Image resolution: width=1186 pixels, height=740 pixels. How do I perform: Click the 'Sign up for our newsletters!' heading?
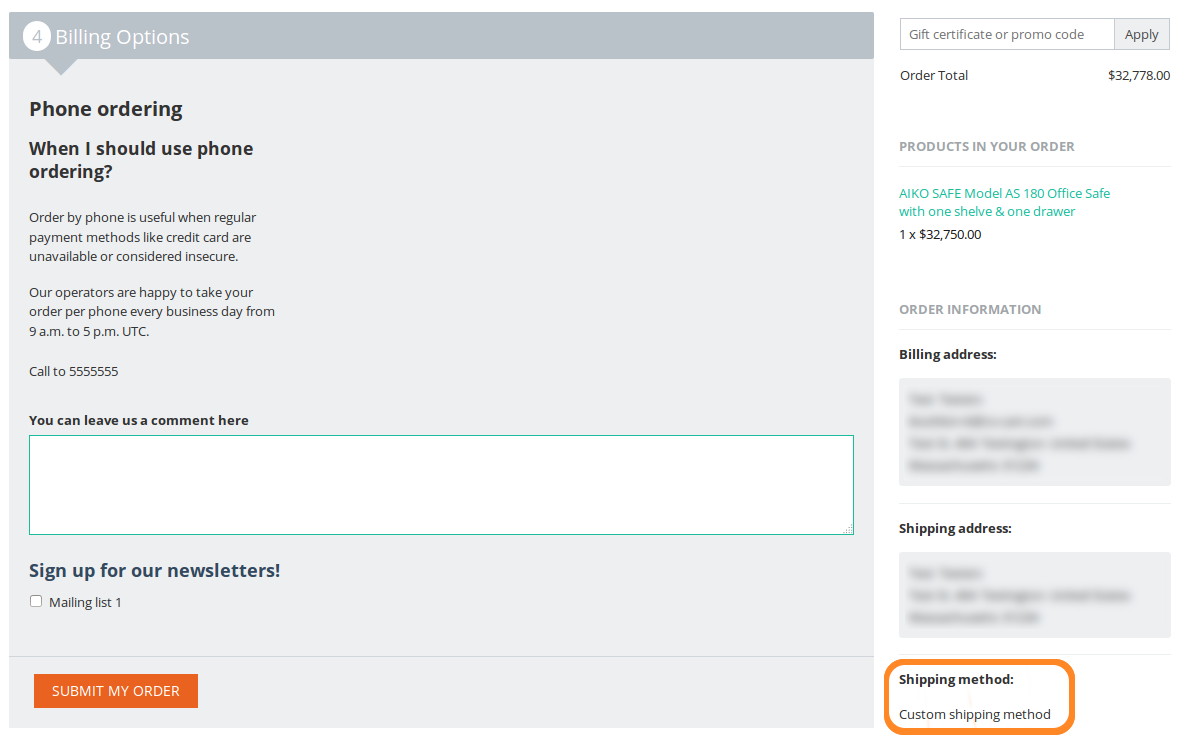[154, 571]
